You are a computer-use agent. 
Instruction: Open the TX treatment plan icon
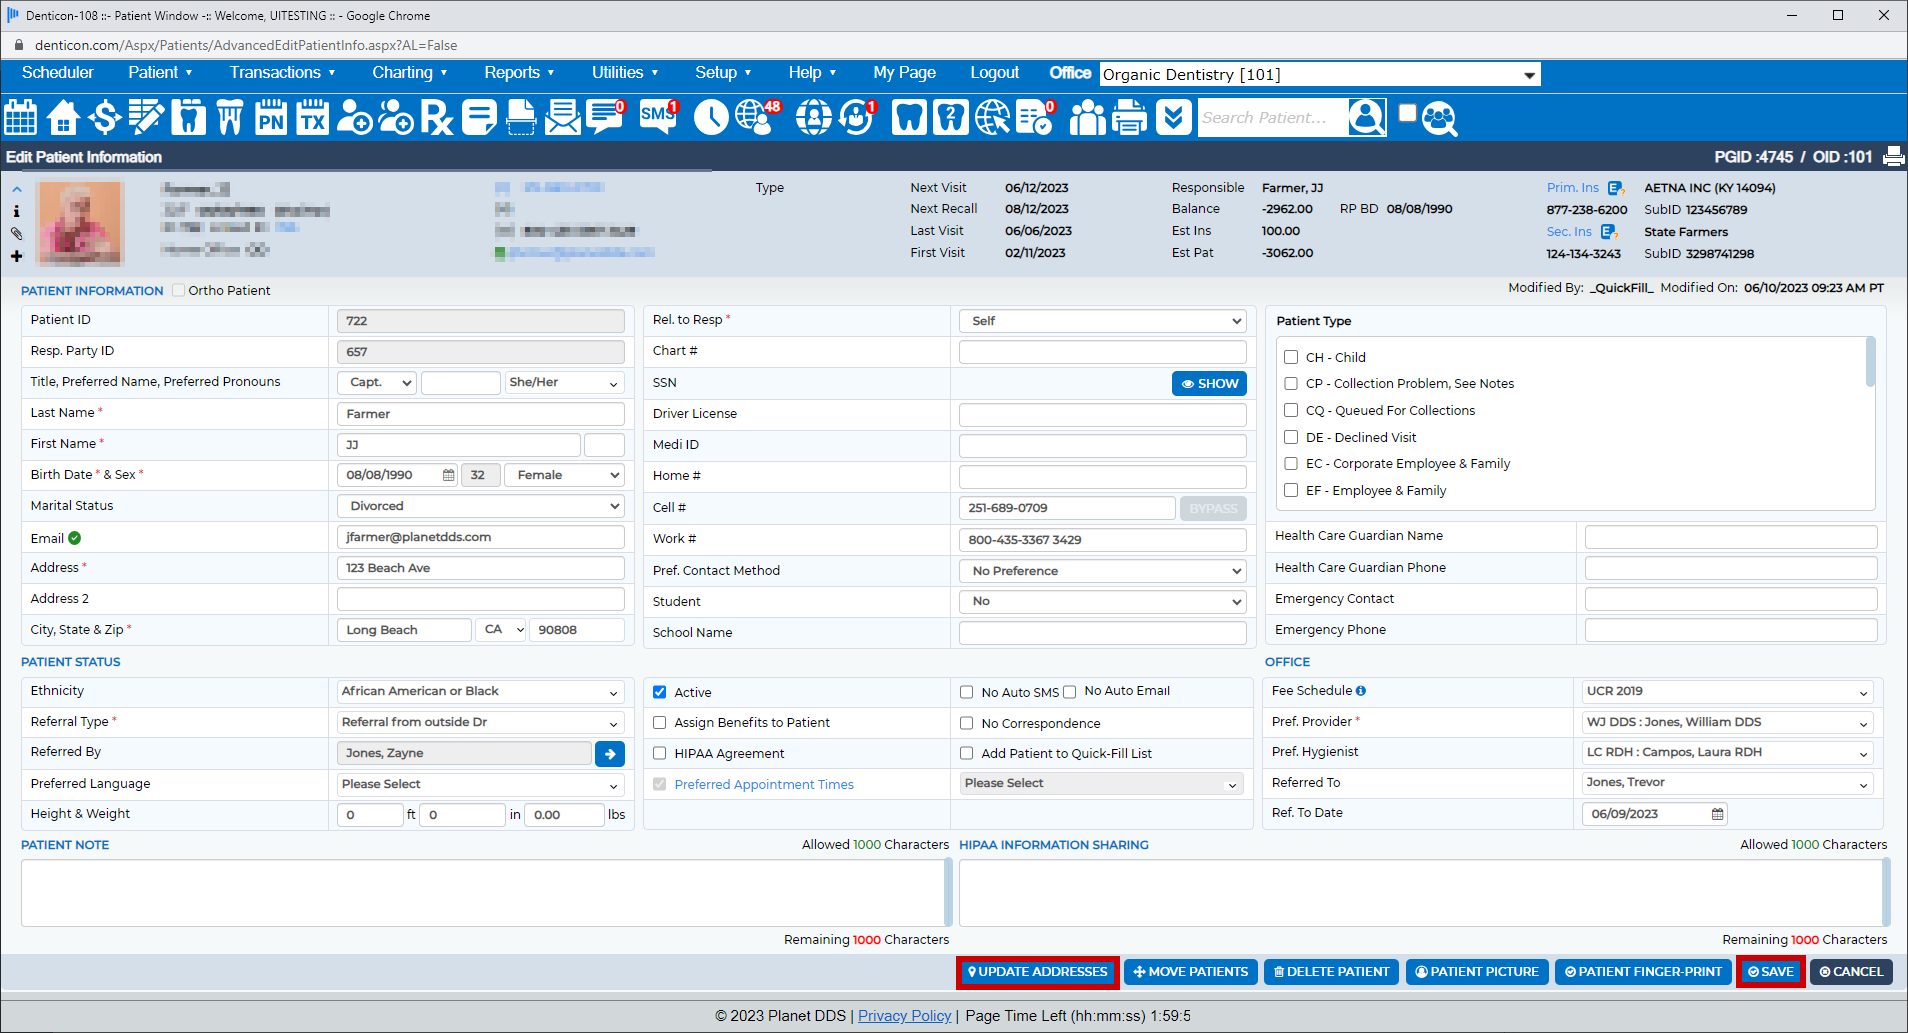[313, 117]
